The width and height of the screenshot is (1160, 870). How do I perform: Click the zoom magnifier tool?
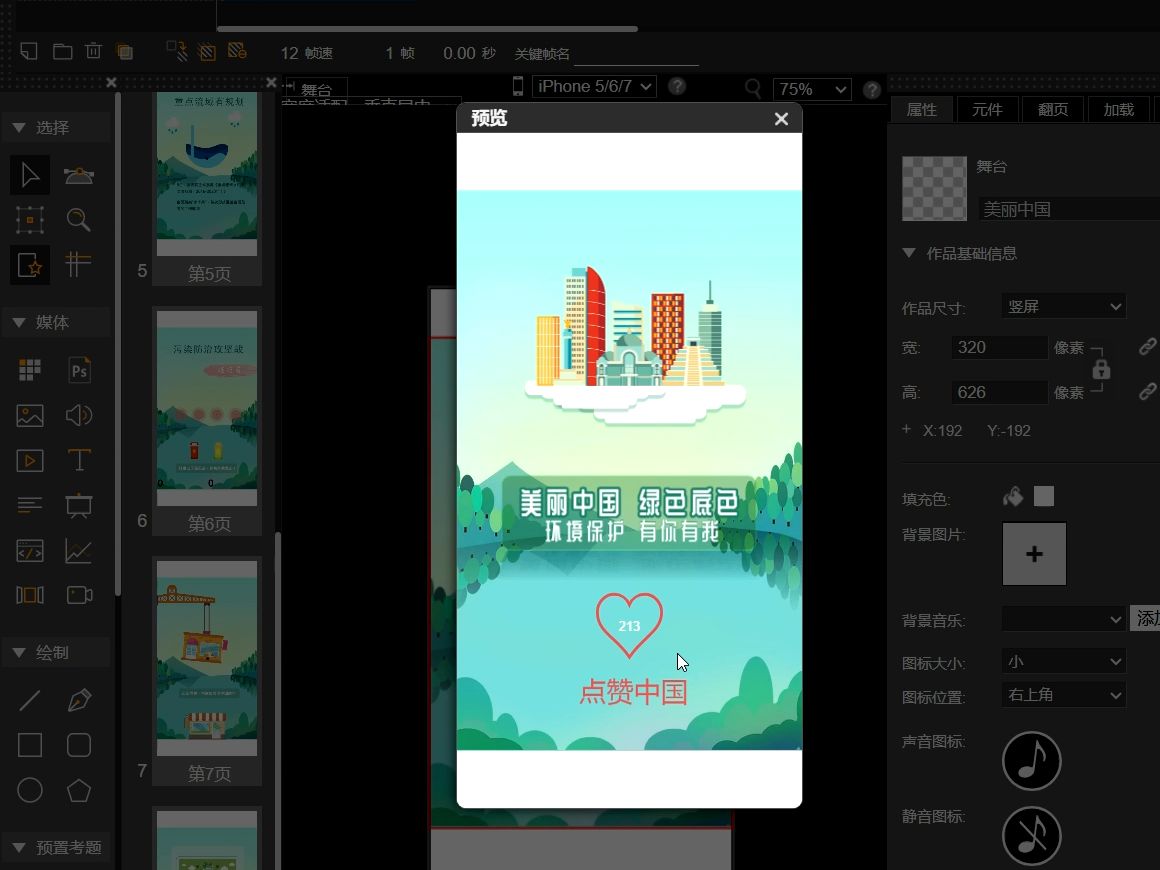(x=78, y=220)
